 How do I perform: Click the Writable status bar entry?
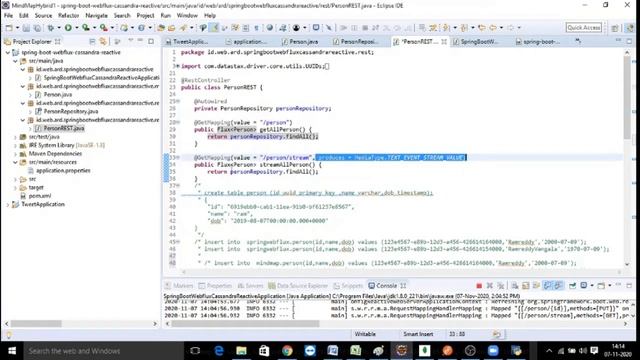click(x=365, y=334)
